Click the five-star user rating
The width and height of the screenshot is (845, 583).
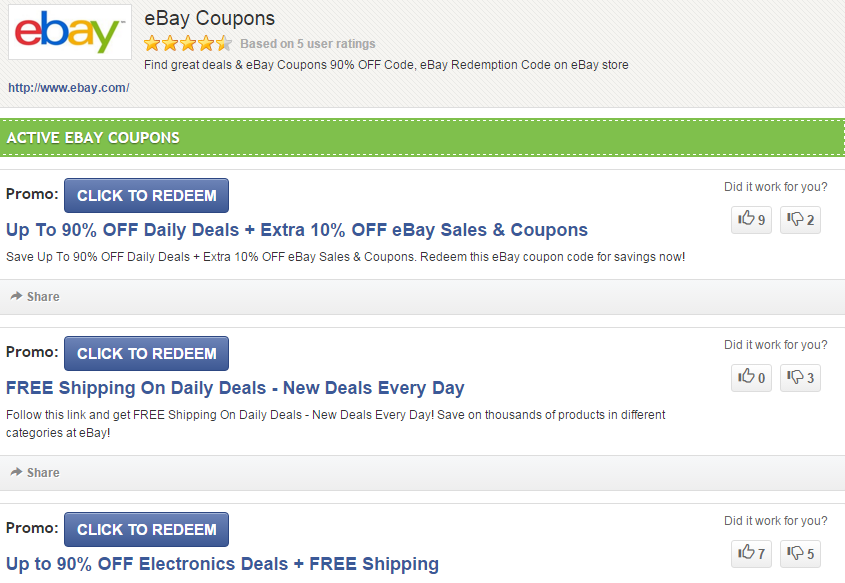[x=187, y=43]
